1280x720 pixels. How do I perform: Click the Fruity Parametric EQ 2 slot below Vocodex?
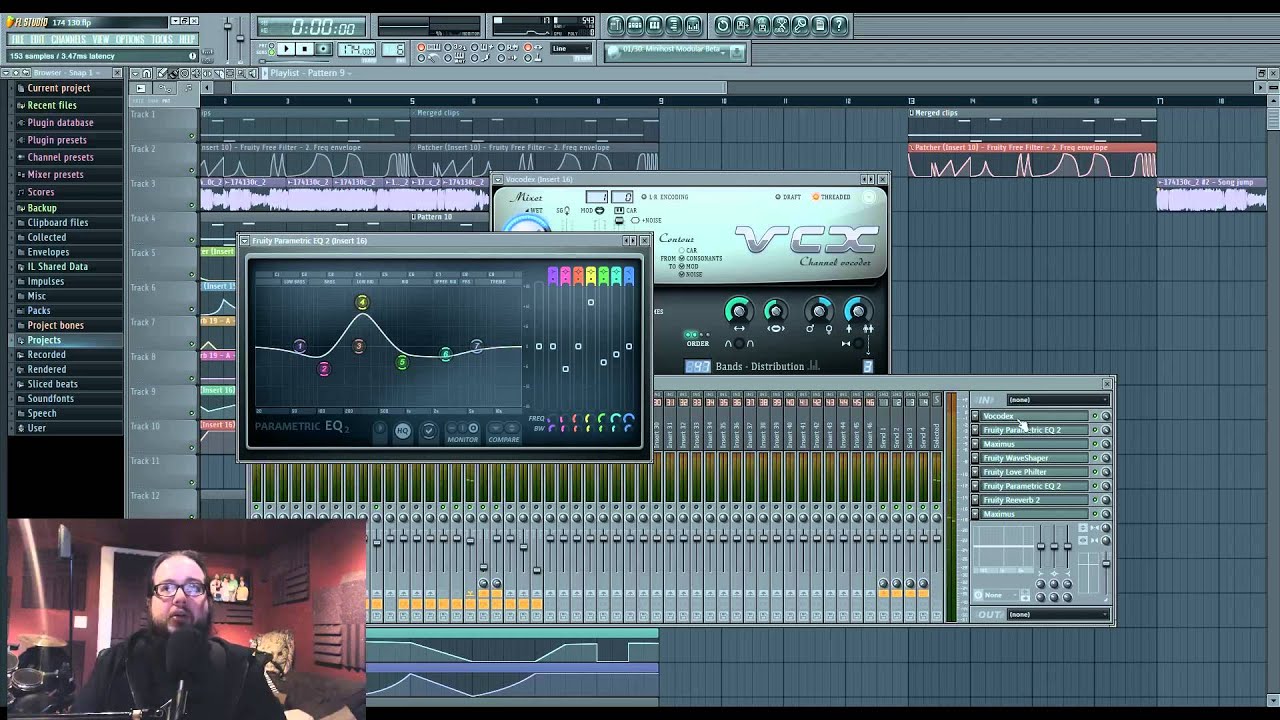[x=1034, y=430]
